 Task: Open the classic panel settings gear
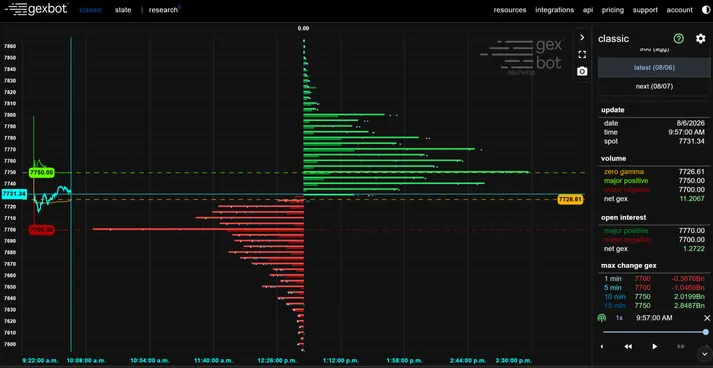point(700,39)
